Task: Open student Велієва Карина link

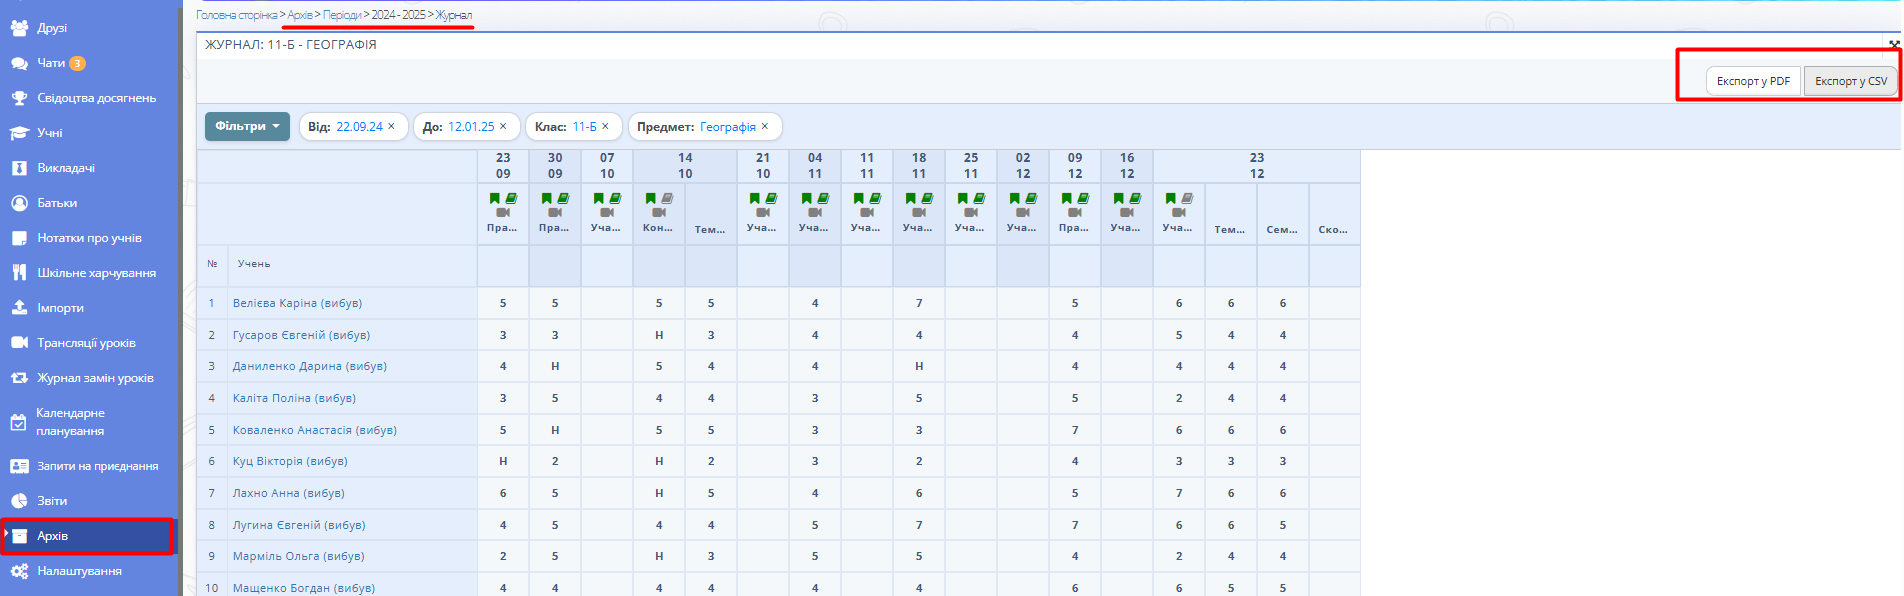Action: tap(297, 303)
